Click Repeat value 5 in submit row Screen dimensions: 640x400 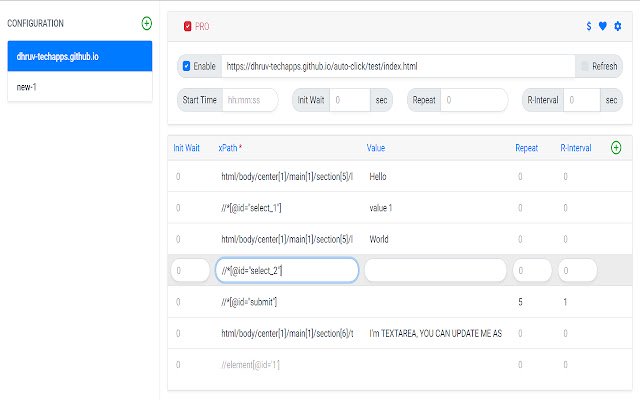pos(532,302)
